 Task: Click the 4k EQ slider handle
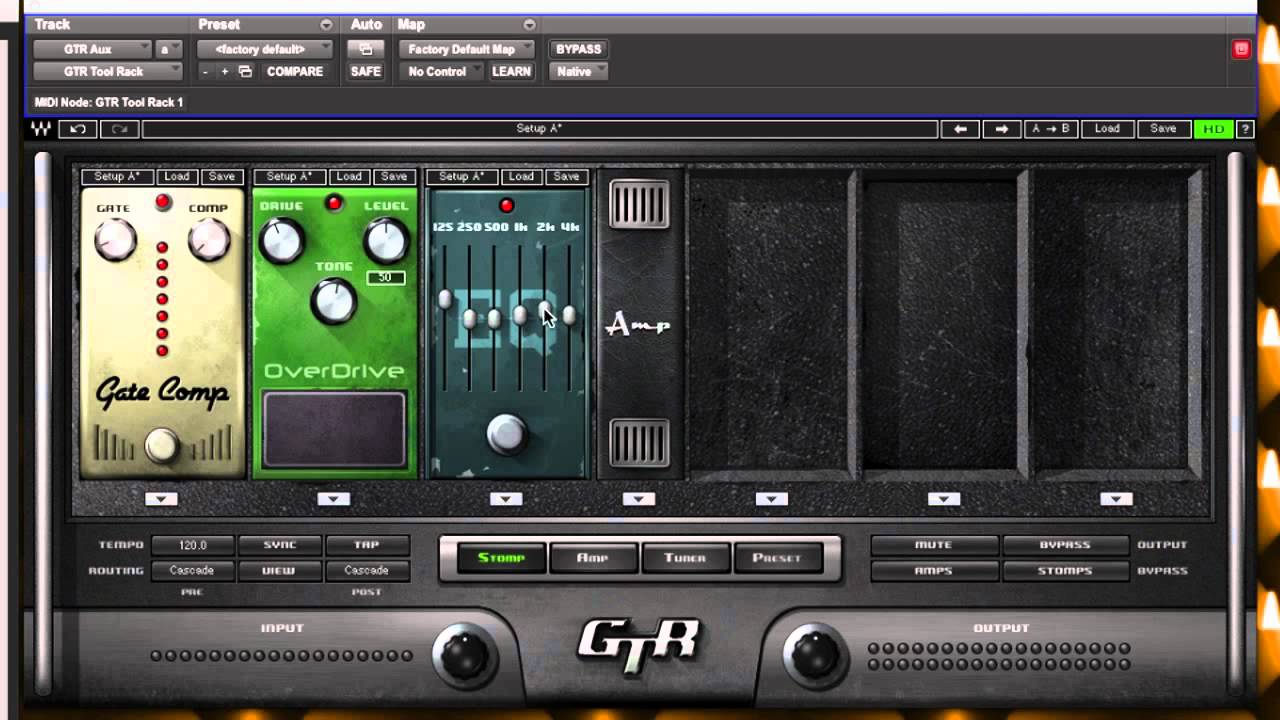[569, 315]
